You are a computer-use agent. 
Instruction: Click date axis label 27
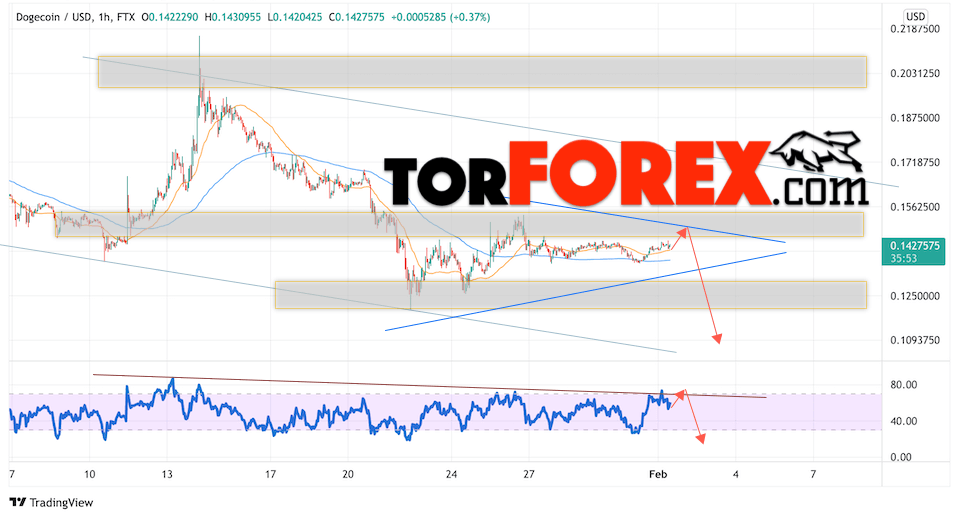click(529, 474)
